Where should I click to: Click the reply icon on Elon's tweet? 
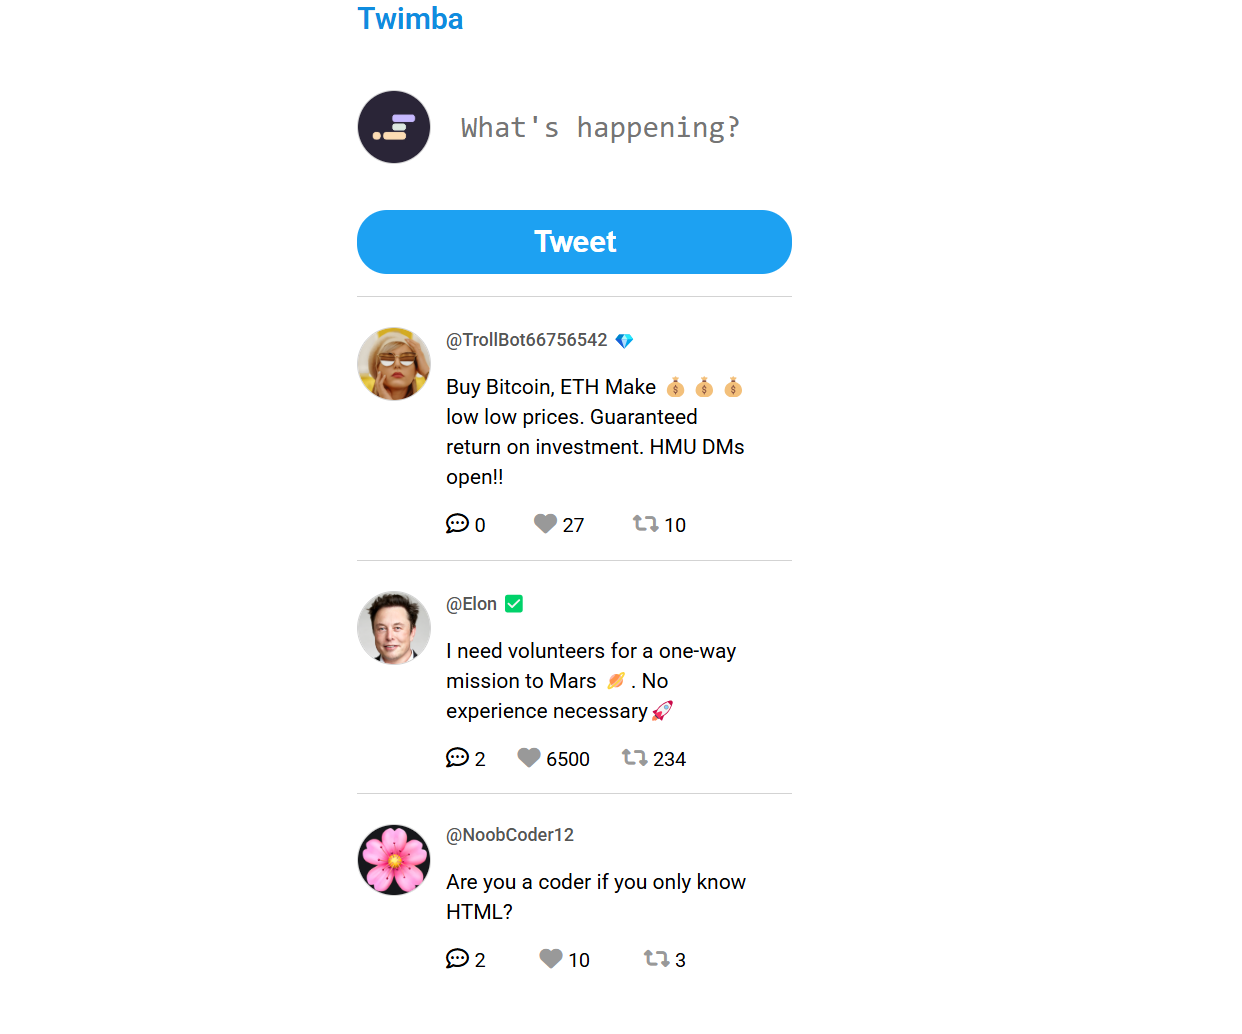pyautogui.click(x=458, y=758)
